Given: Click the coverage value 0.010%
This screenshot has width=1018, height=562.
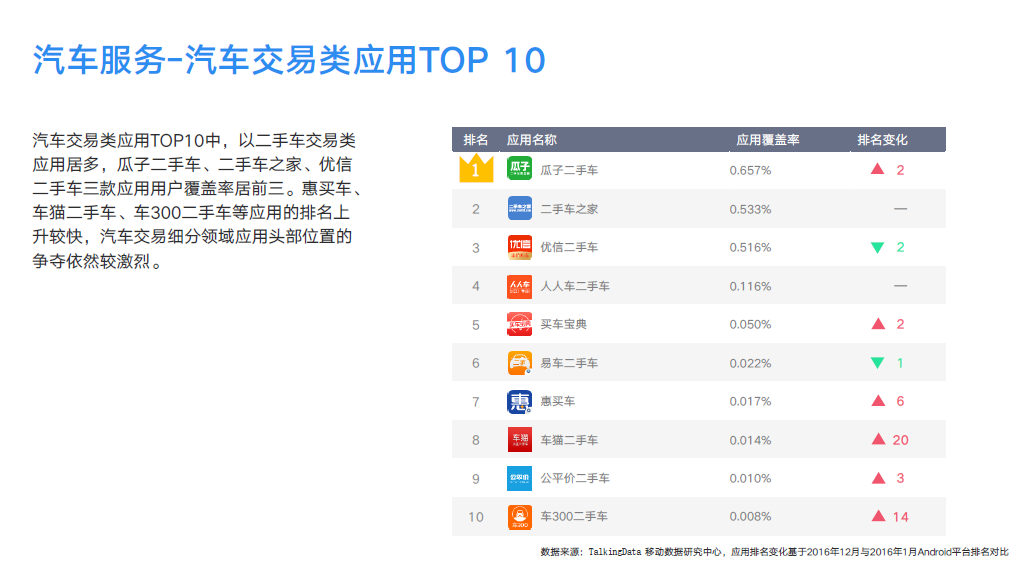Looking at the screenshot, I should 750,478.
